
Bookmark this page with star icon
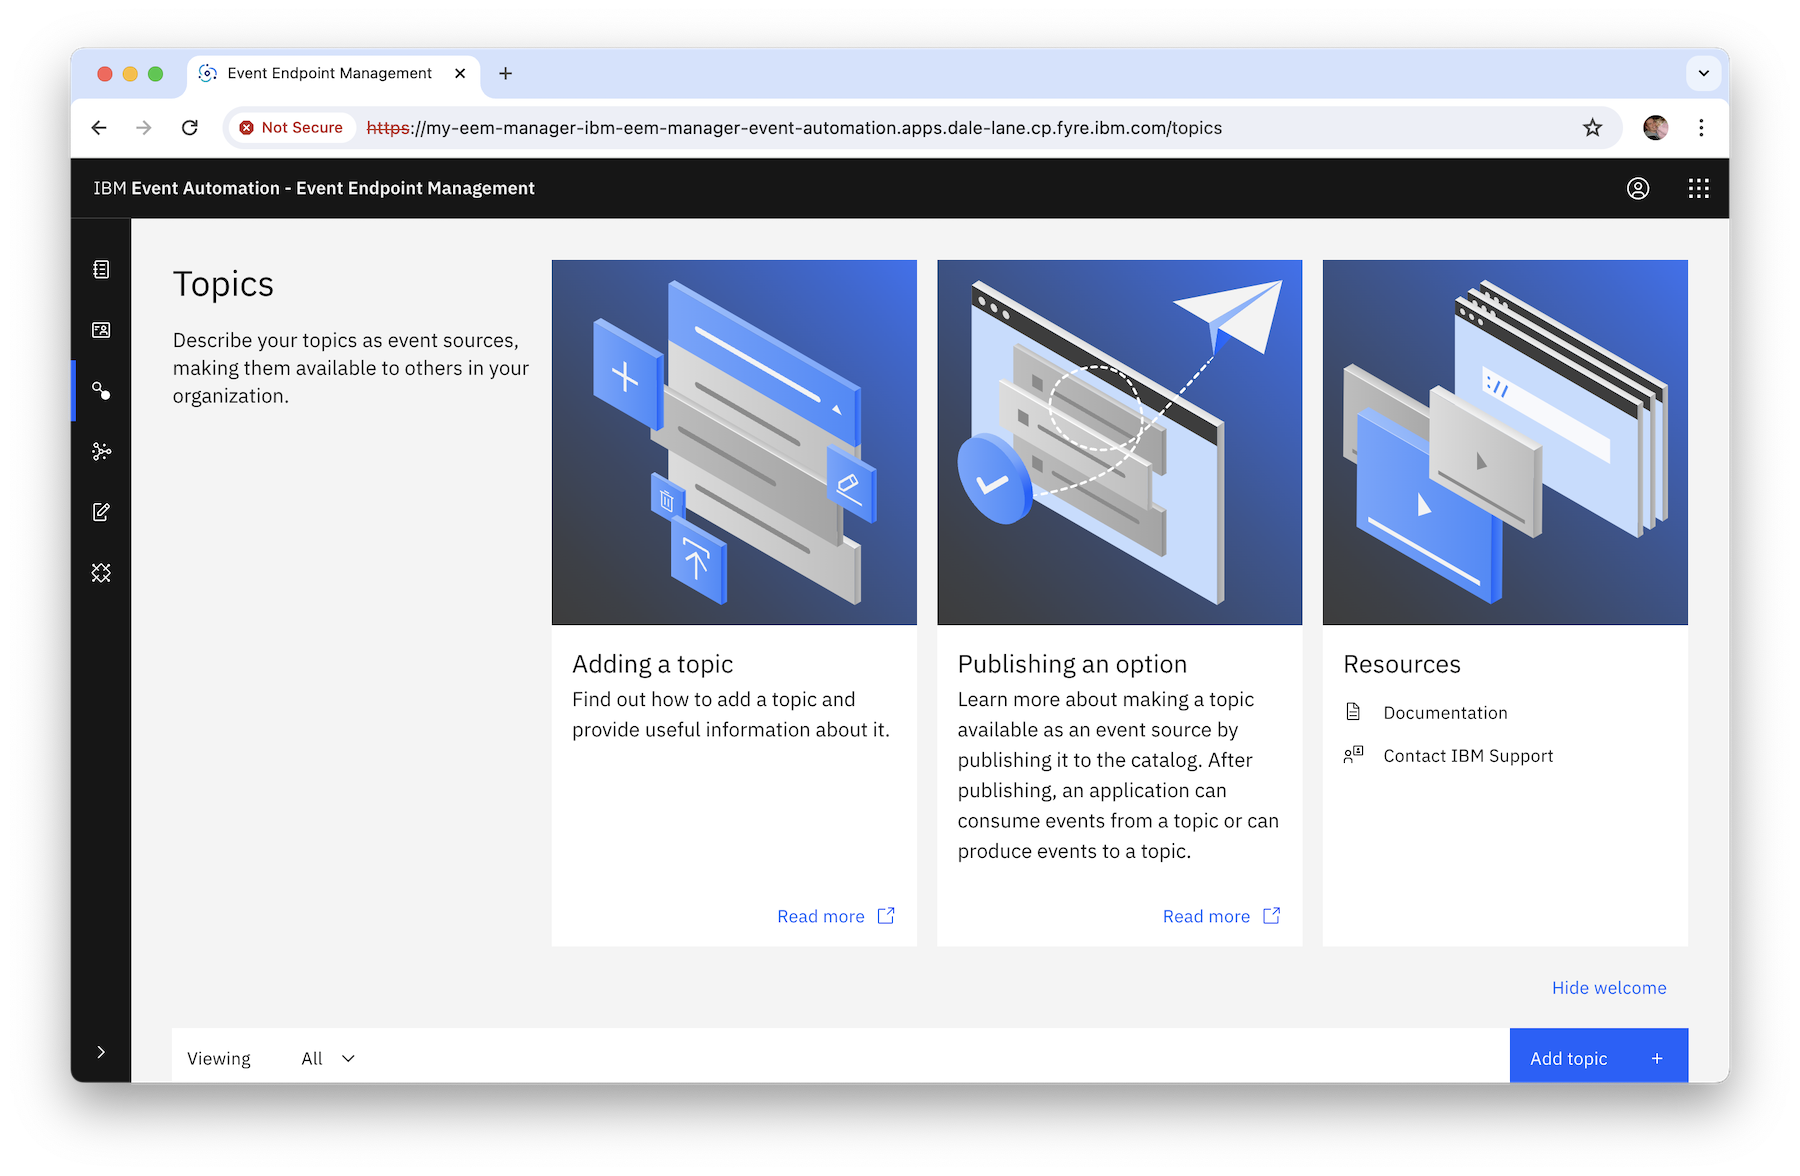(x=1593, y=128)
